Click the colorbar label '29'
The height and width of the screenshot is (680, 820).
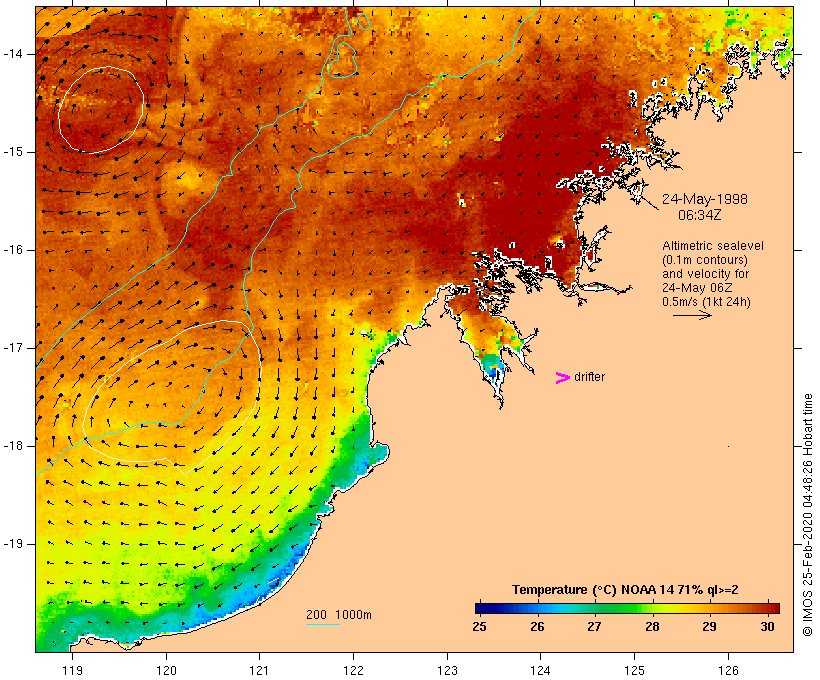coord(709,627)
